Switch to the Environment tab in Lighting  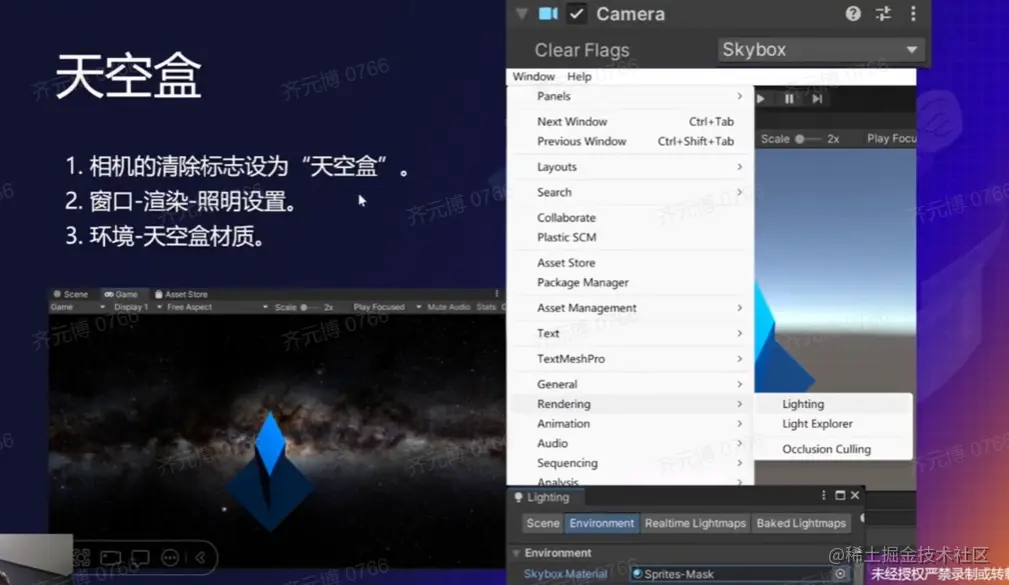tap(602, 523)
